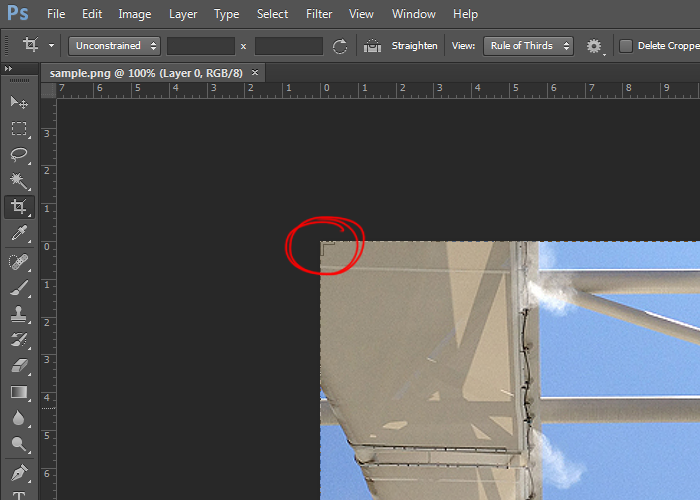Select the Move tool
This screenshot has width=700, height=500.
(19, 103)
